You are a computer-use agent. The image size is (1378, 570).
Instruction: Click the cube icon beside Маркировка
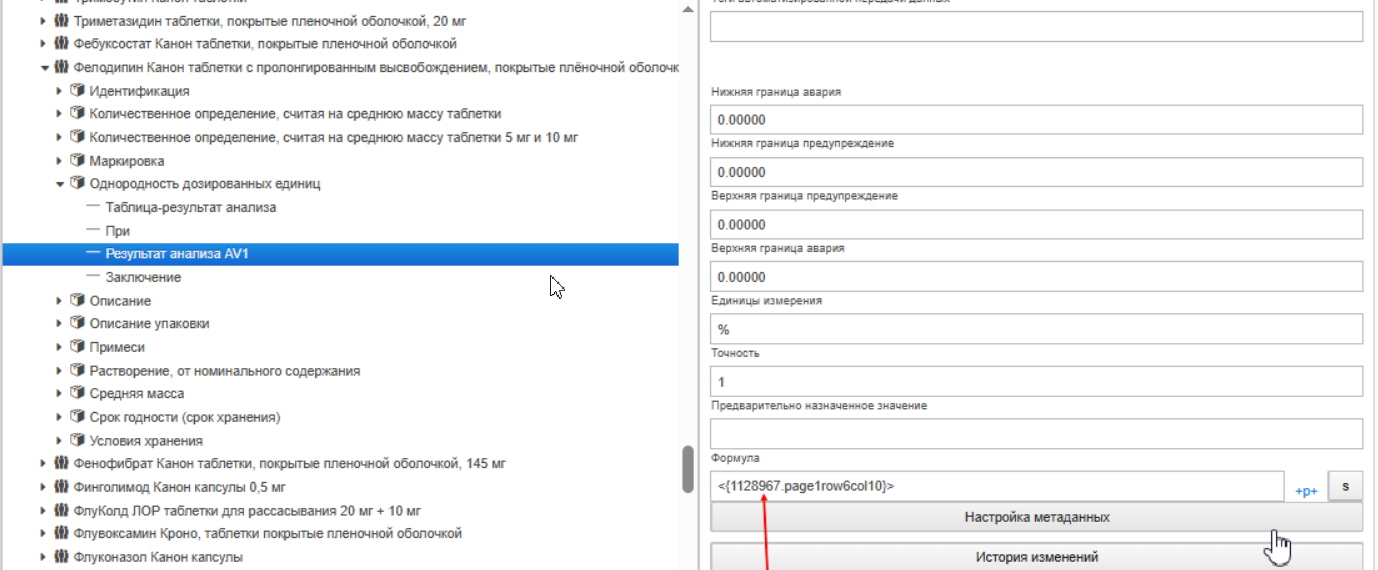point(77,161)
